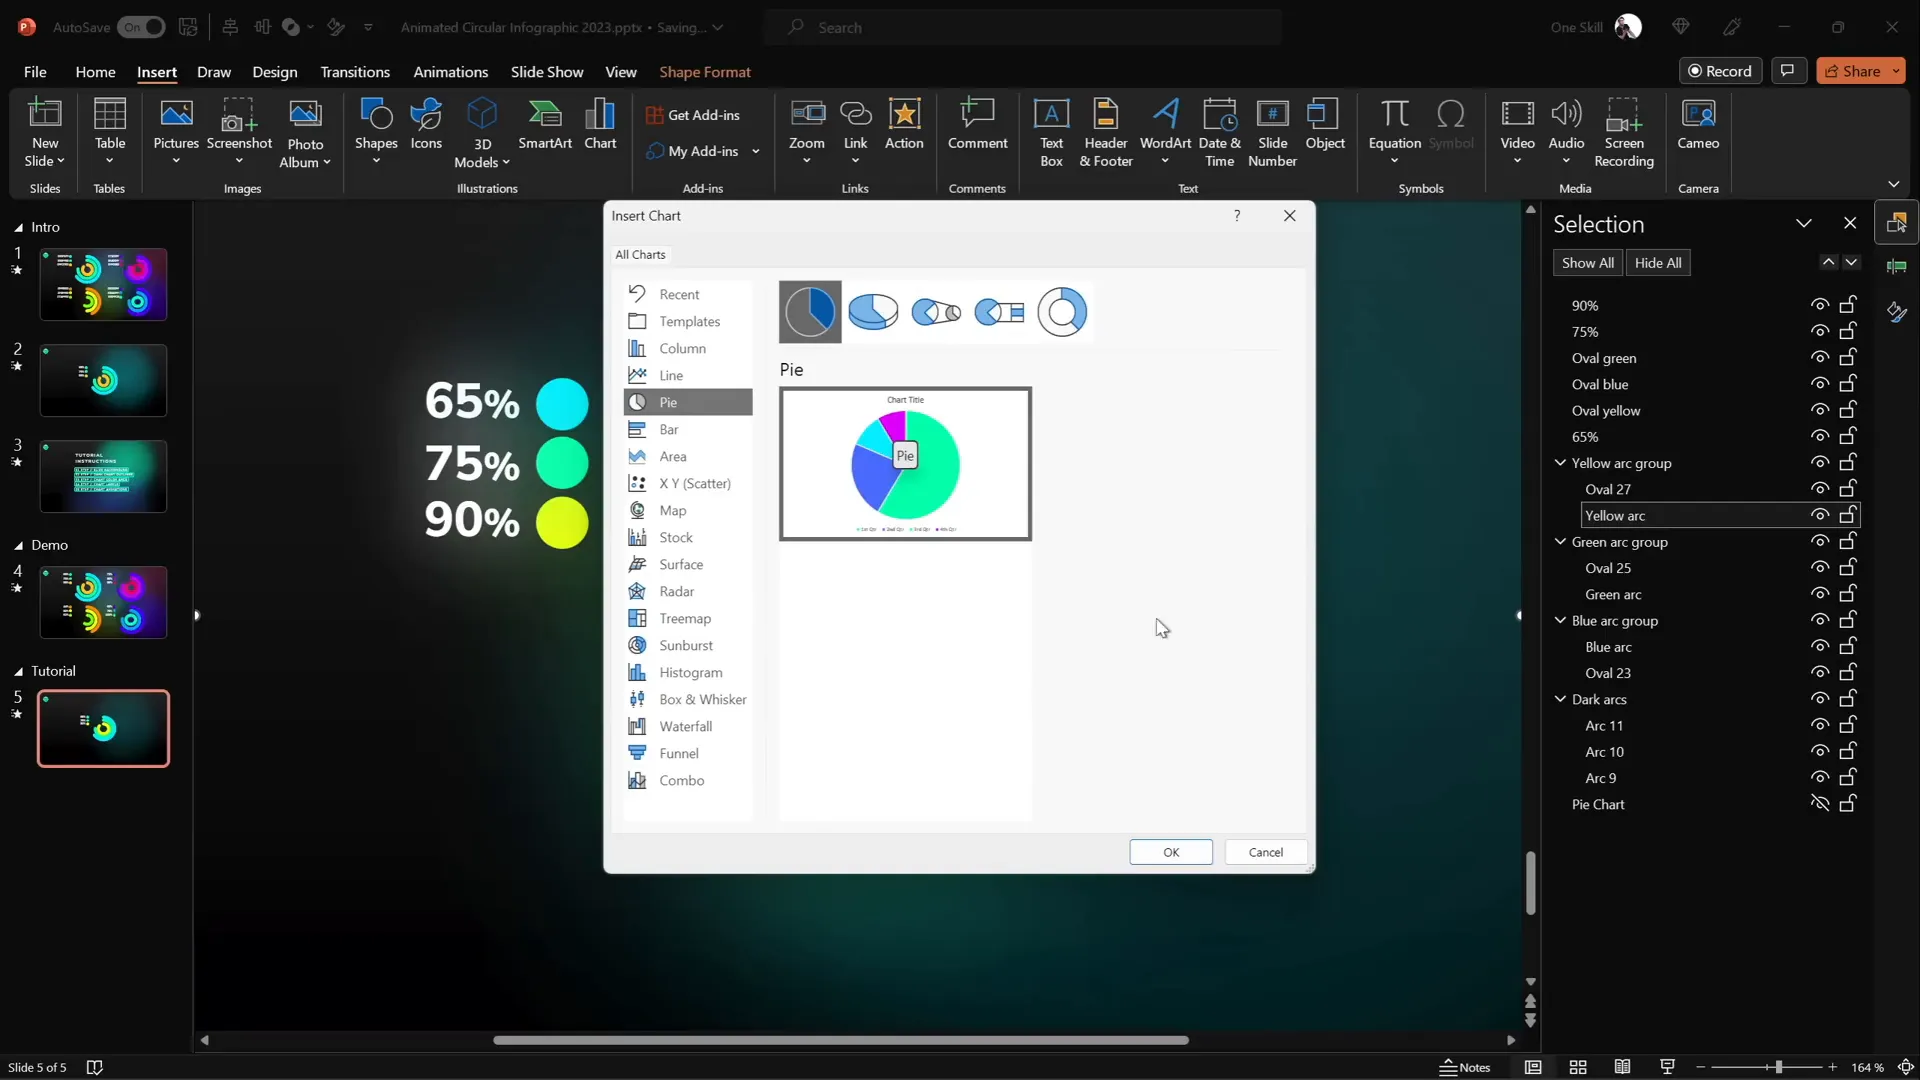Start Screen Recording
The image size is (1920, 1080).
point(1624,132)
